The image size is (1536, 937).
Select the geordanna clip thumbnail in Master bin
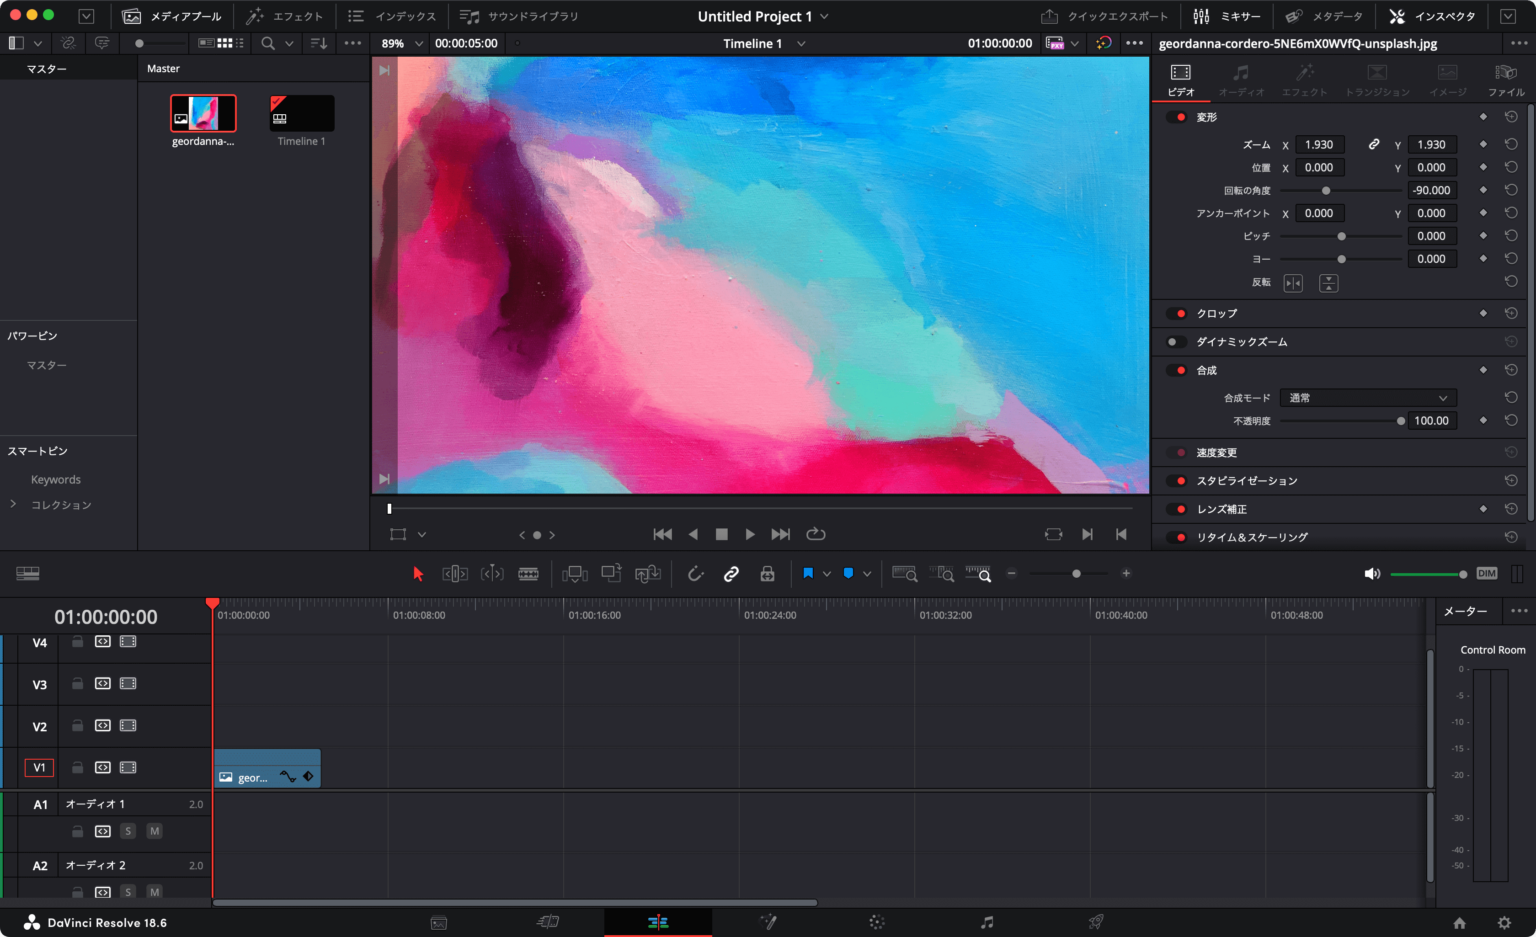203,113
